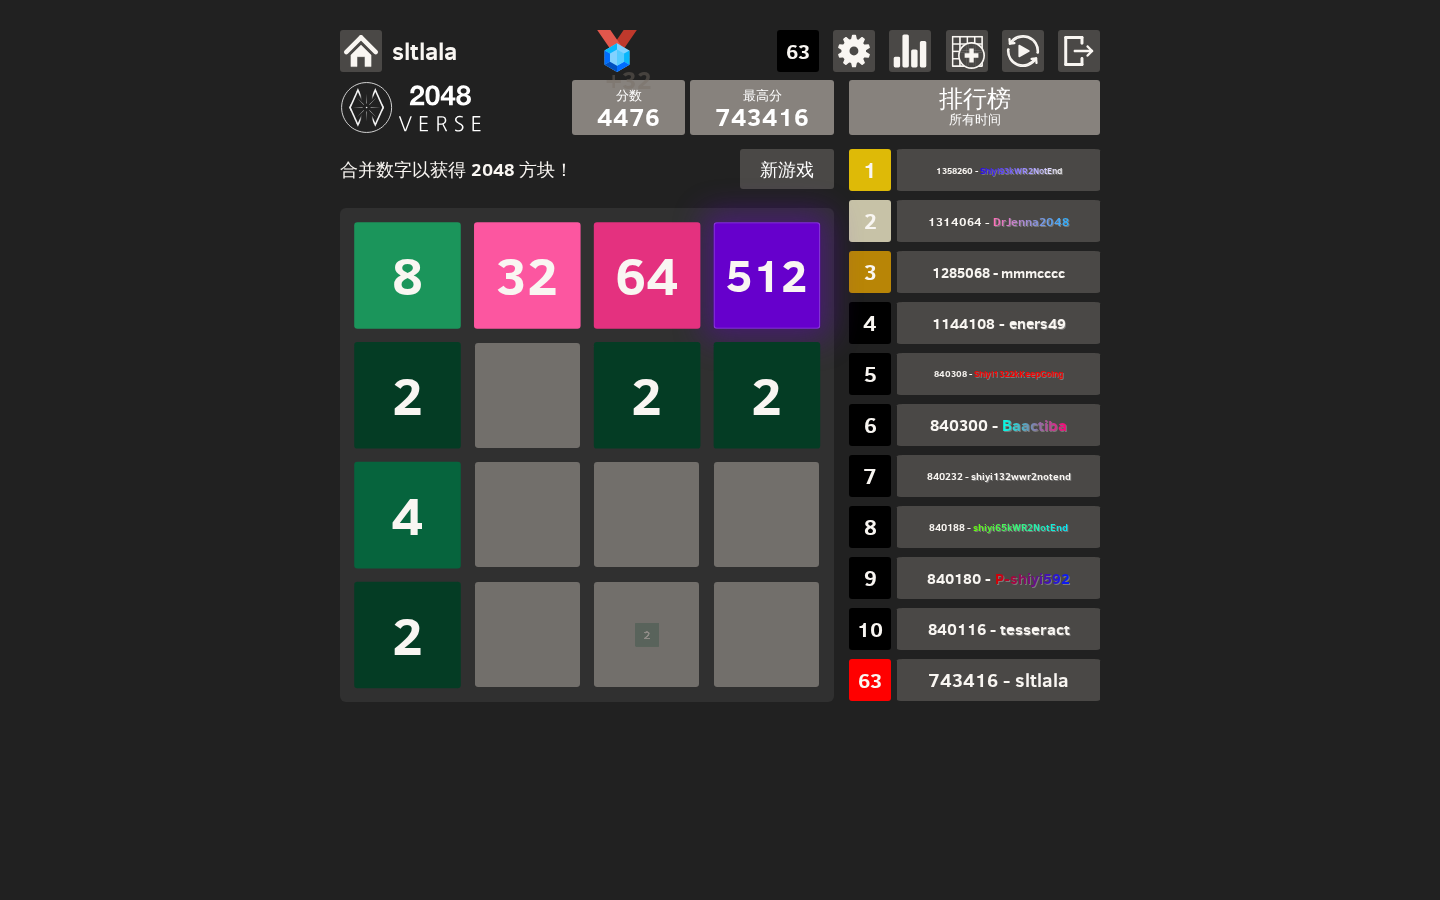Select the 8 tile
This screenshot has height=900, width=1440.
pyautogui.click(x=407, y=275)
